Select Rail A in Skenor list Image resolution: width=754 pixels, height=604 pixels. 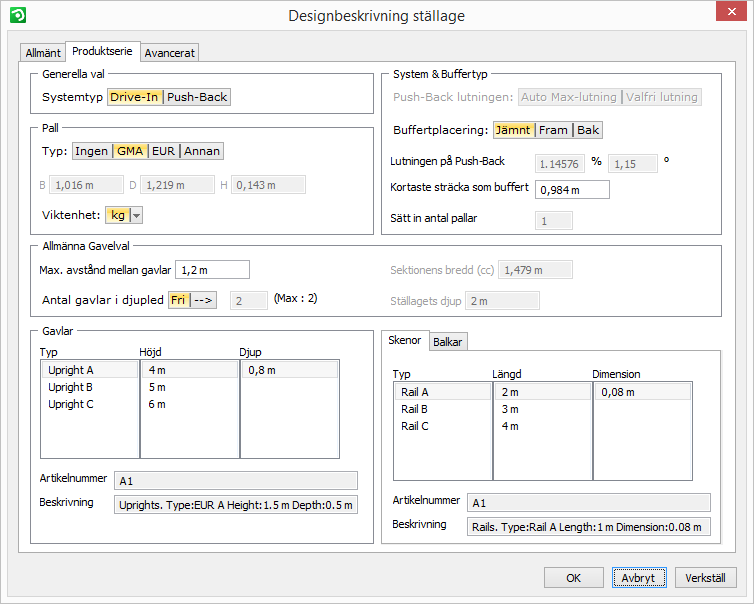pos(443,392)
